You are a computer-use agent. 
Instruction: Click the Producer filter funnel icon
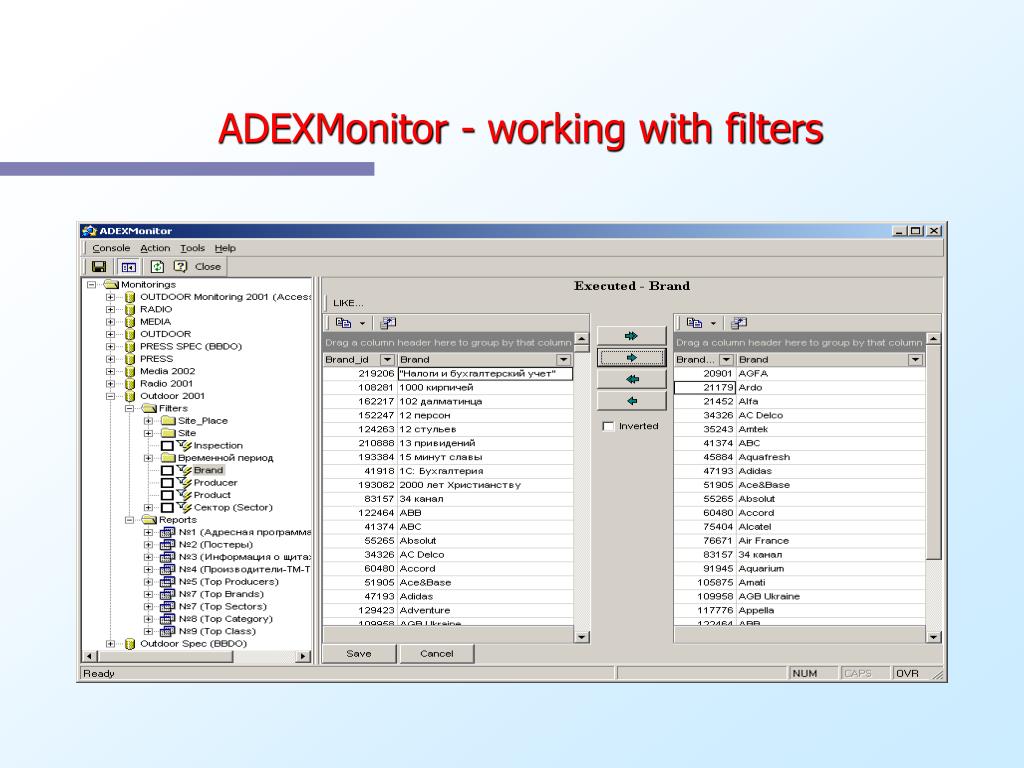click(x=184, y=483)
